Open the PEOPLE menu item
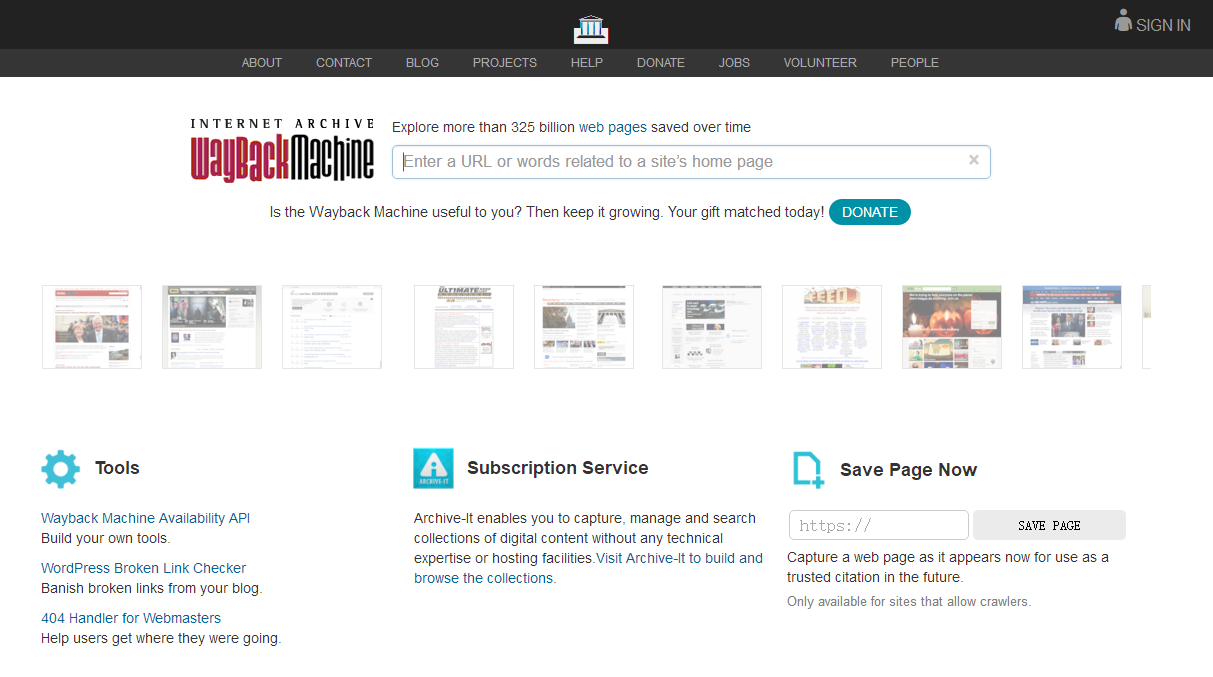 pos(915,62)
